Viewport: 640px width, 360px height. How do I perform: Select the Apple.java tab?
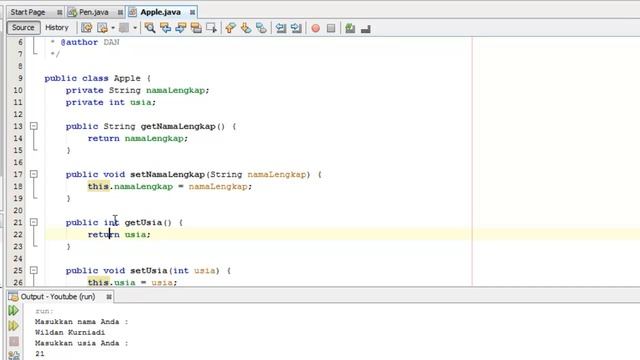click(x=160, y=12)
